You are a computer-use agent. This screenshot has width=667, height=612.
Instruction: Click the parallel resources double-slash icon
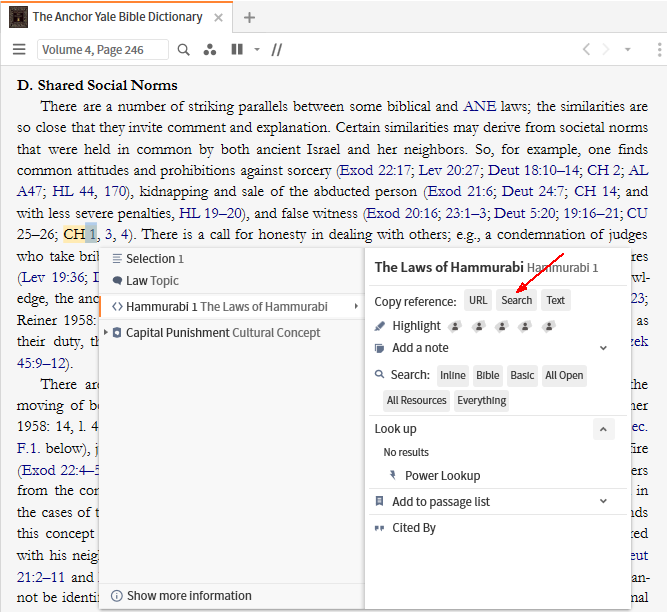click(277, 50)
